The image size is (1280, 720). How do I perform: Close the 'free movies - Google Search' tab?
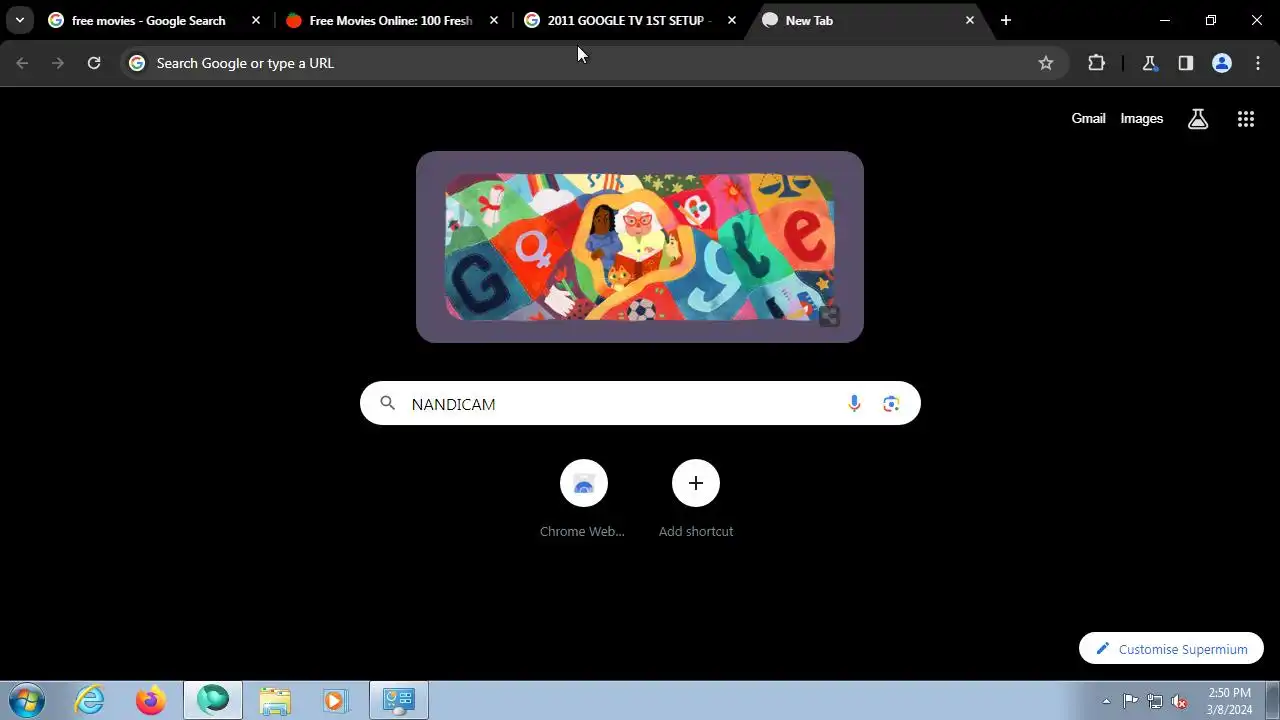256,20
